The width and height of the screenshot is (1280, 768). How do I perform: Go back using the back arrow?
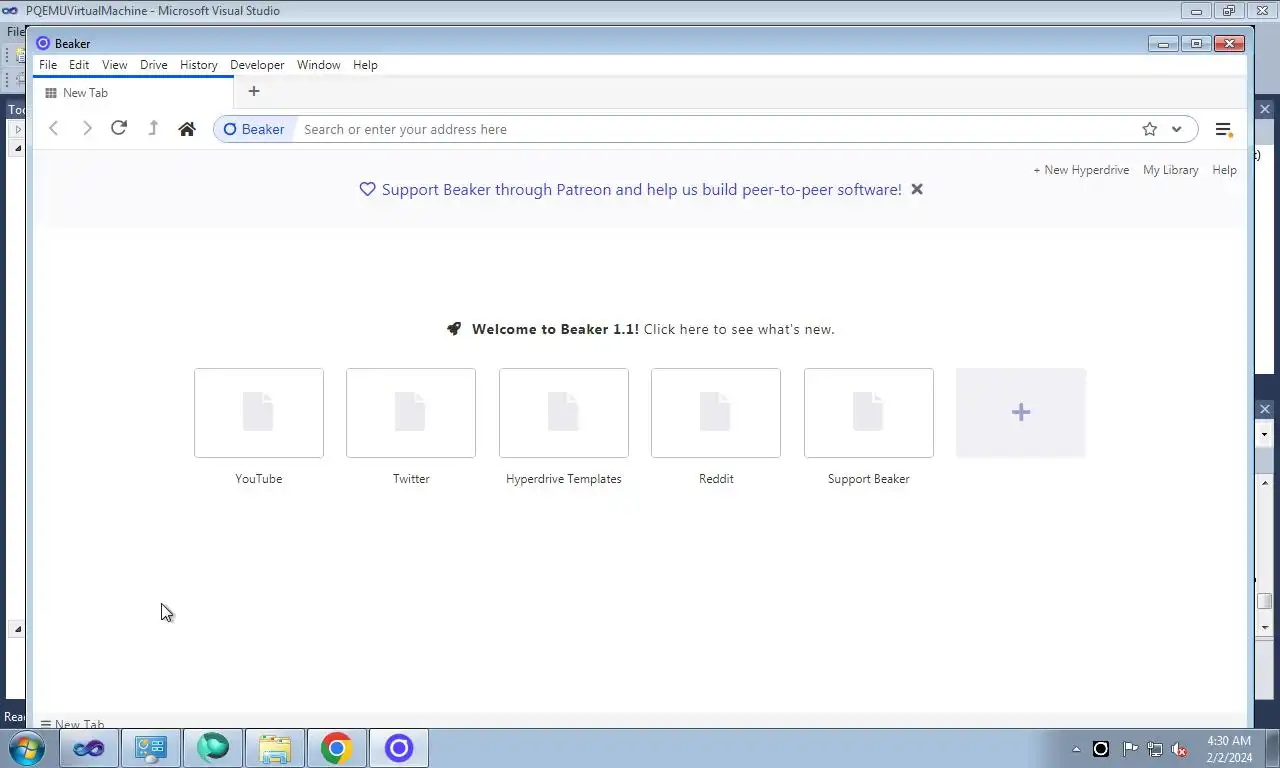(x=54, y=128)
